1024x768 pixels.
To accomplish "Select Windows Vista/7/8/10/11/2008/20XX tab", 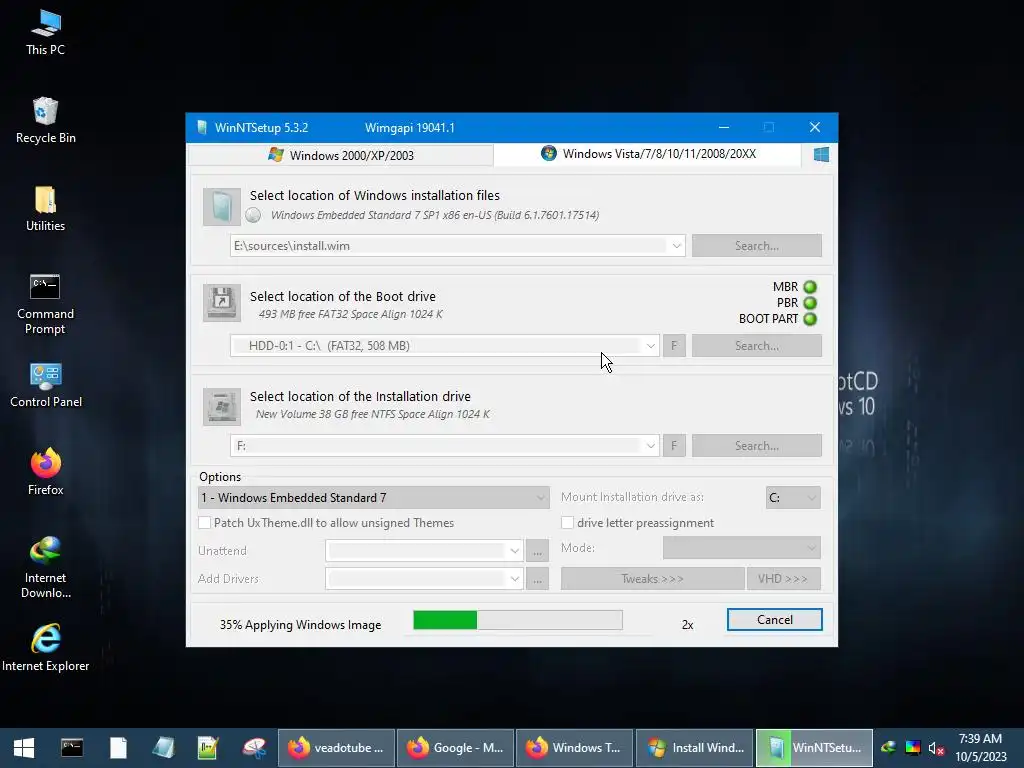I will (x=648, y=154).
